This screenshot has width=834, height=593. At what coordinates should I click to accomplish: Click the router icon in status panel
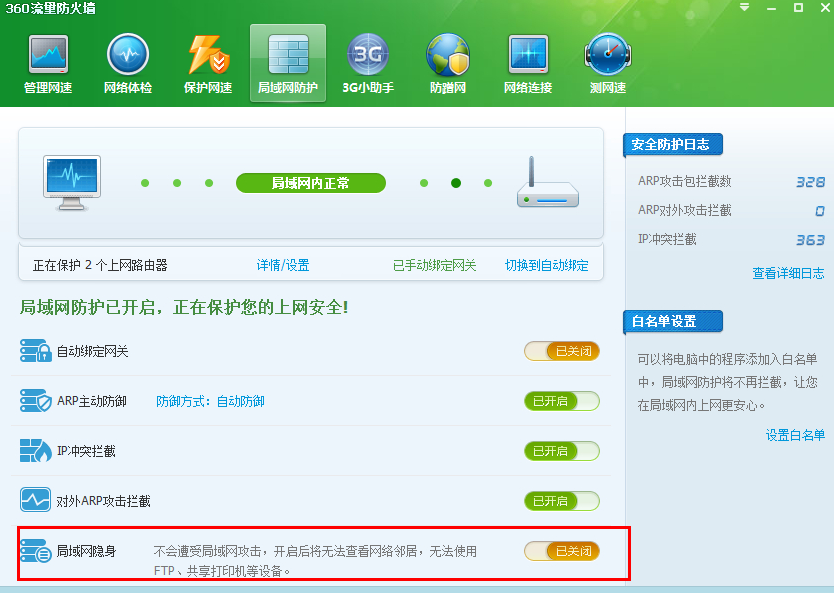click(x=547, y=183)
